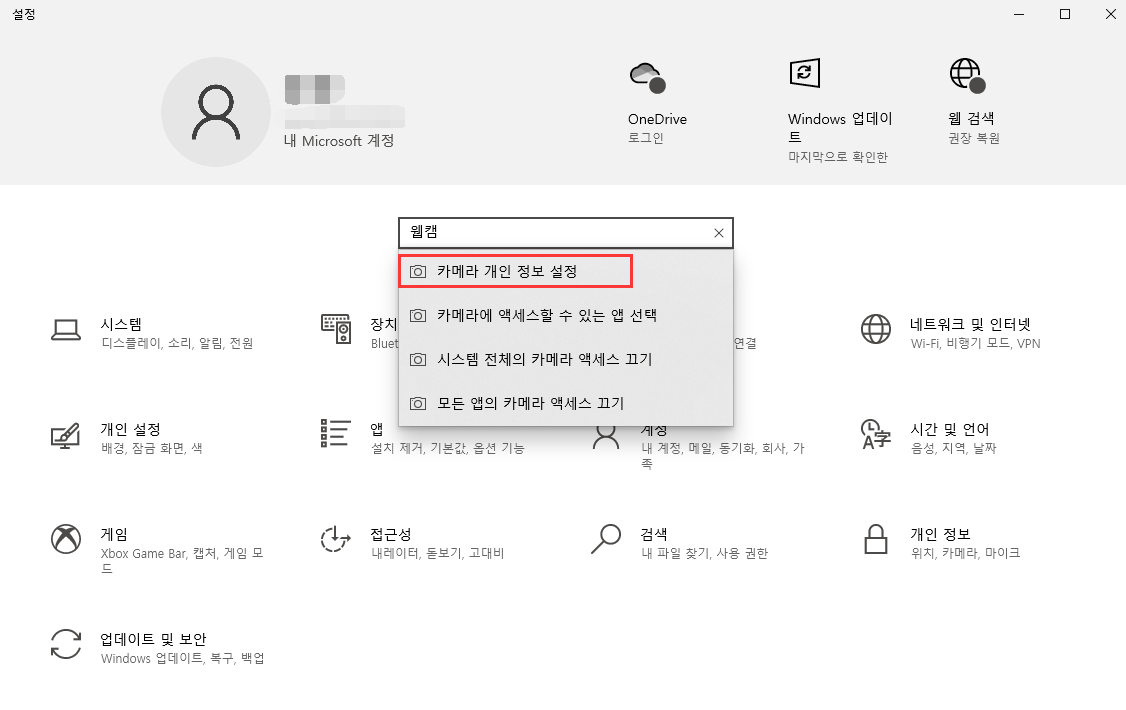Clear the search box with the X
The height and width of the screenshot is (710, 1126).
pos(718,232)
